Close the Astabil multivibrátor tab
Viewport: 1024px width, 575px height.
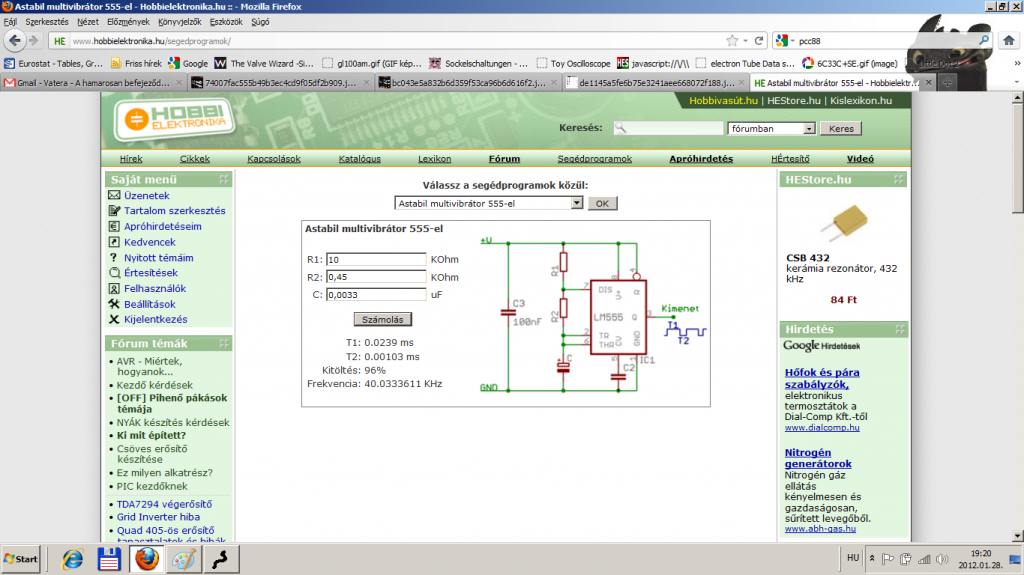[928, 82]
